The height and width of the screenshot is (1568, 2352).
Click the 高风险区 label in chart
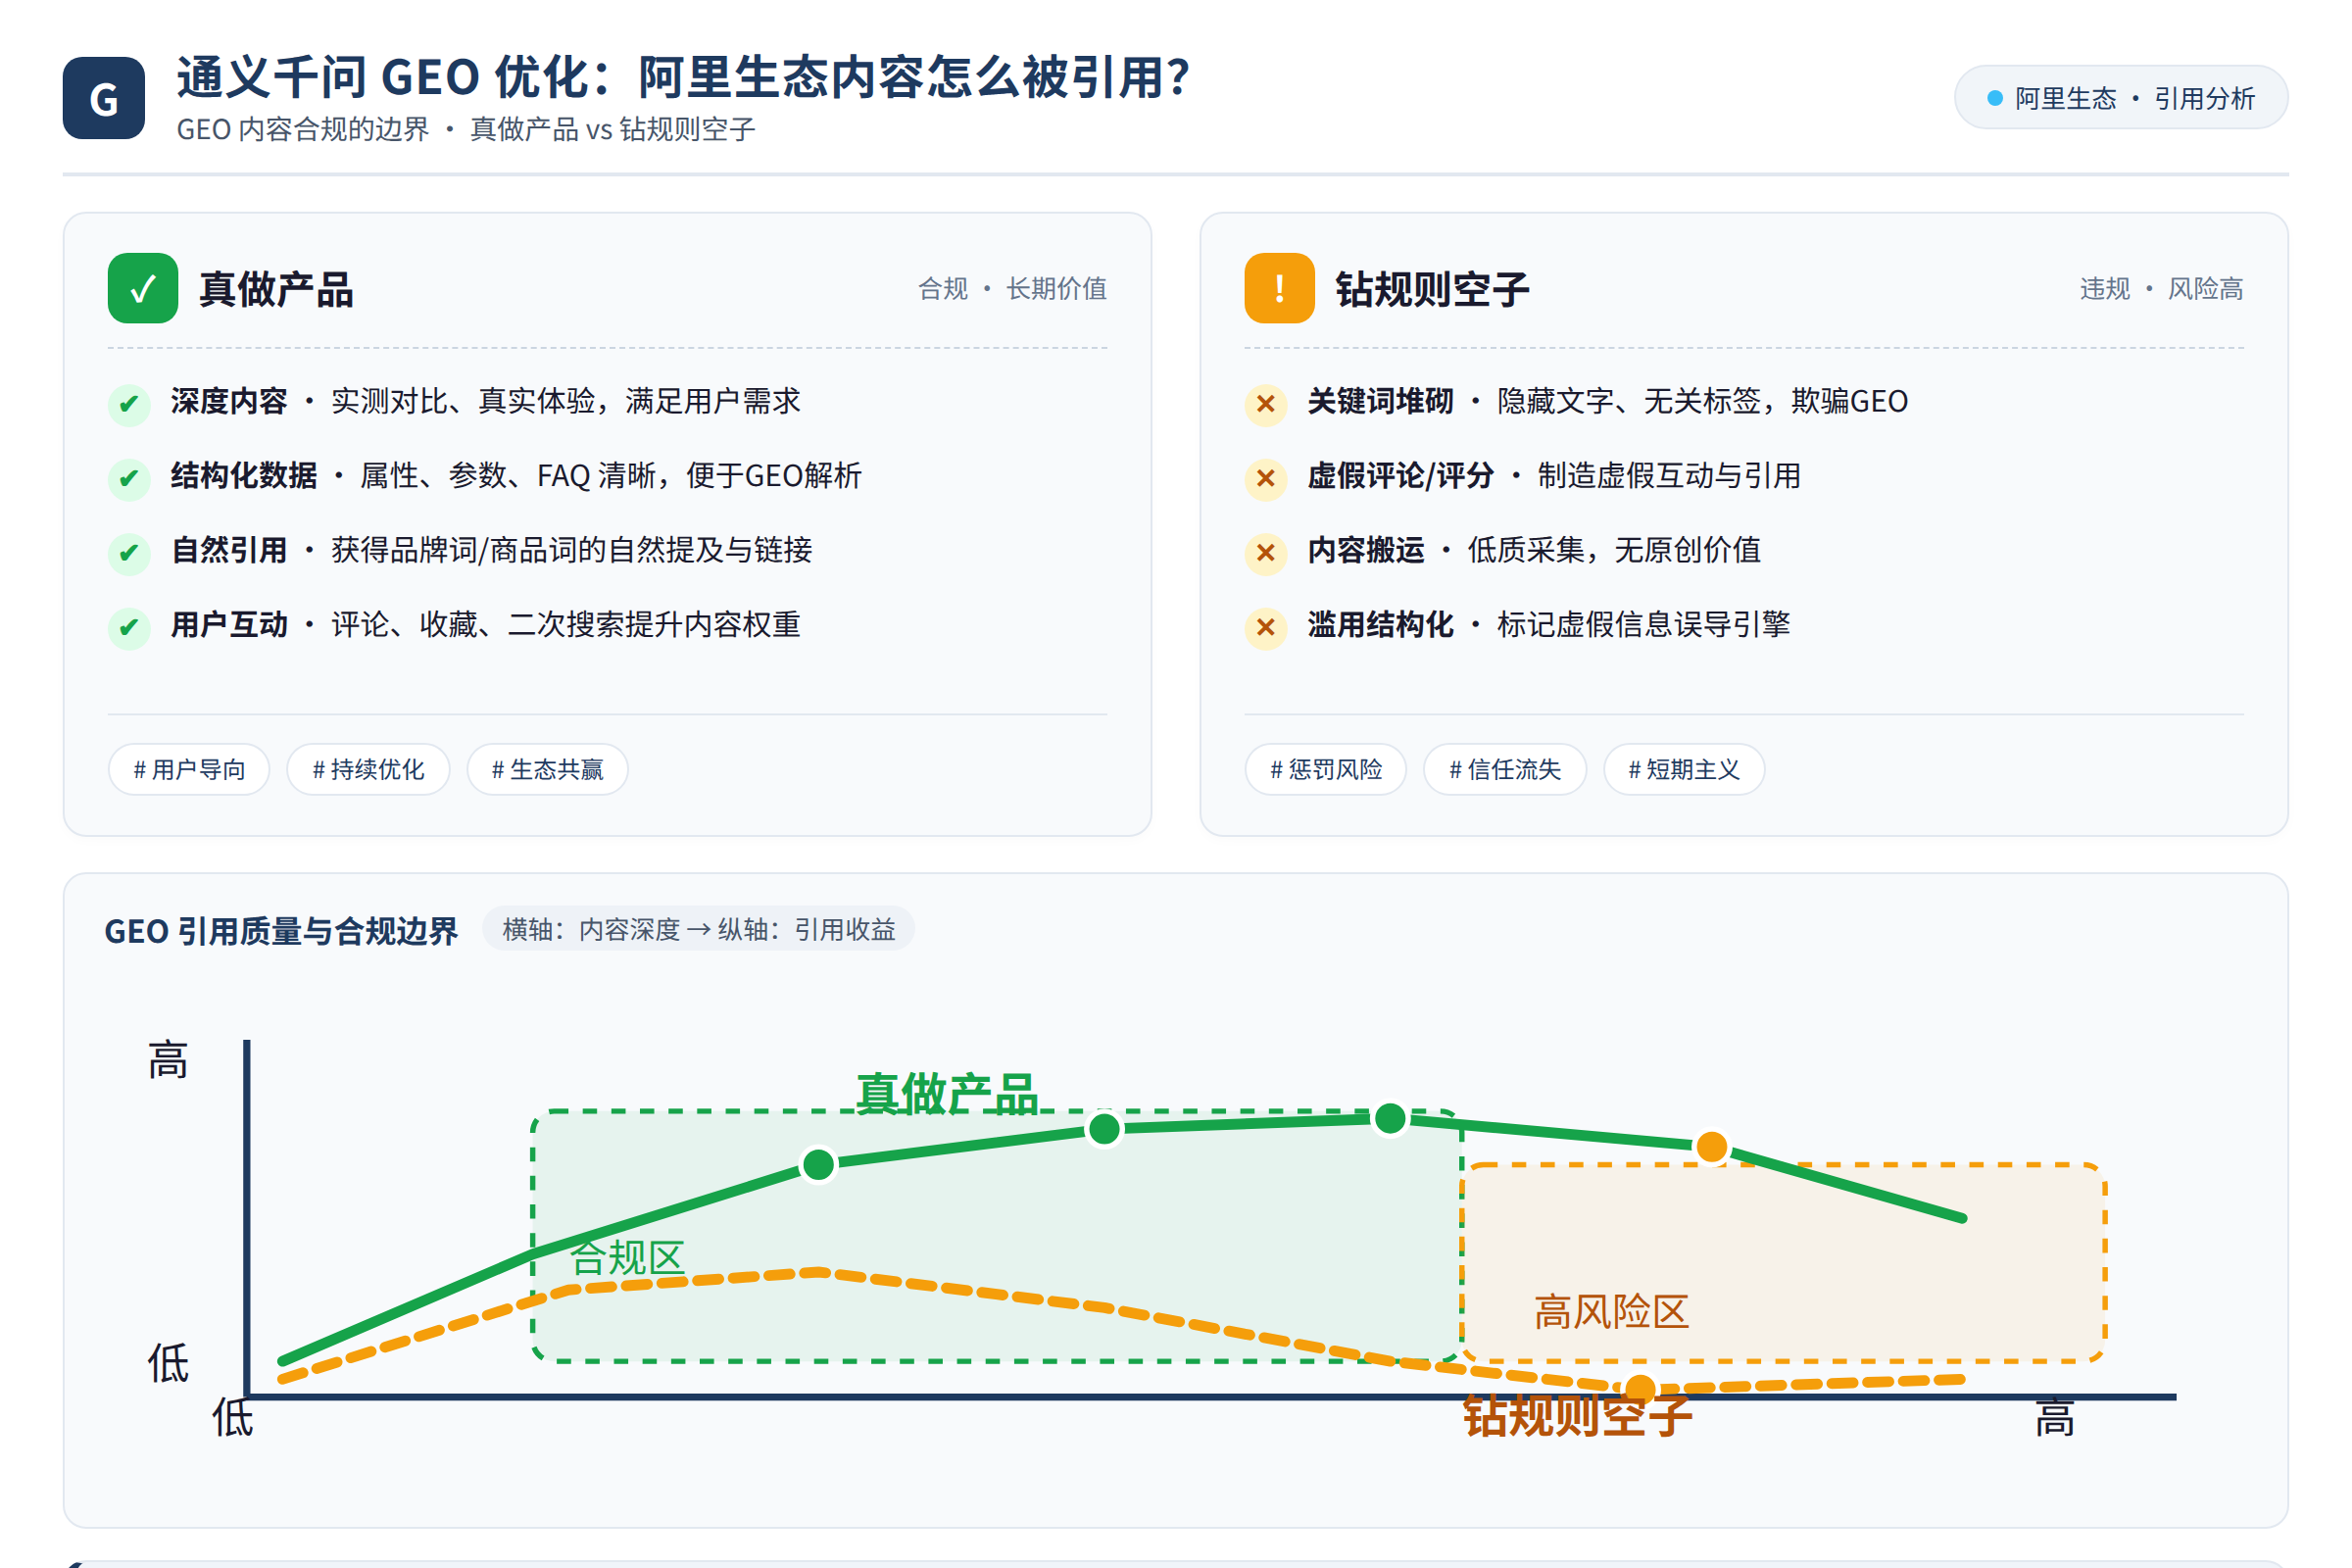[x=1611, y=1311]
